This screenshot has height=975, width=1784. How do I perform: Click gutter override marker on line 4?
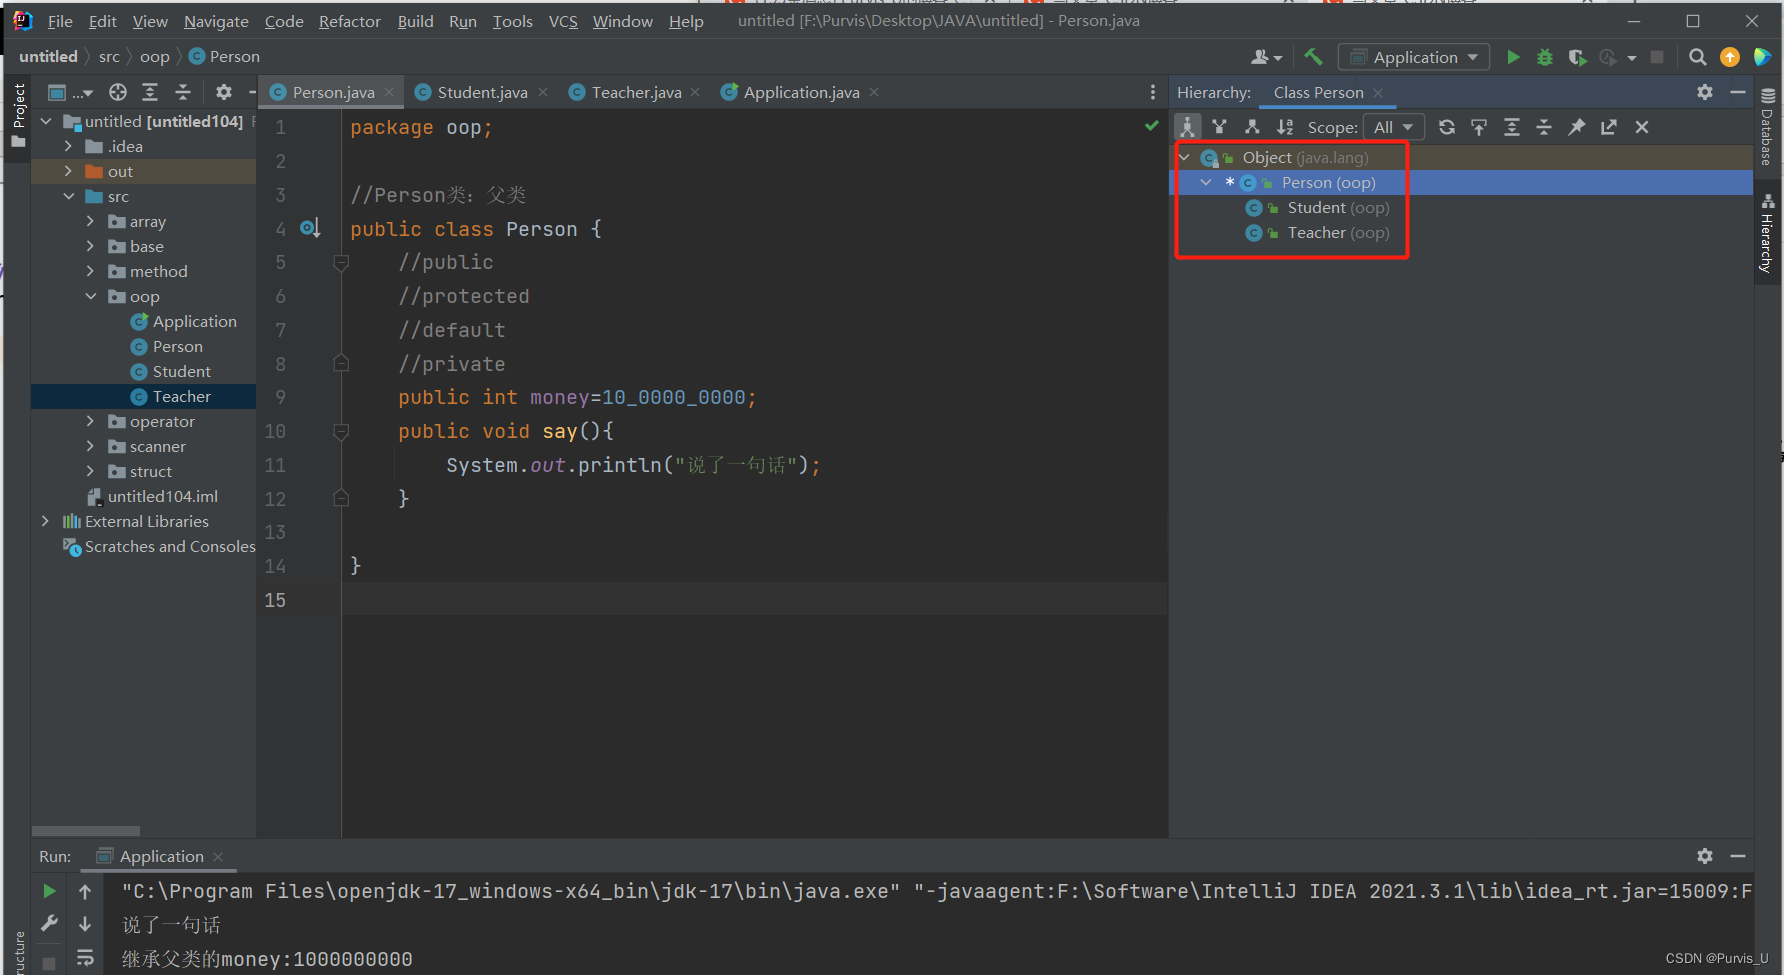pos(310,228)
